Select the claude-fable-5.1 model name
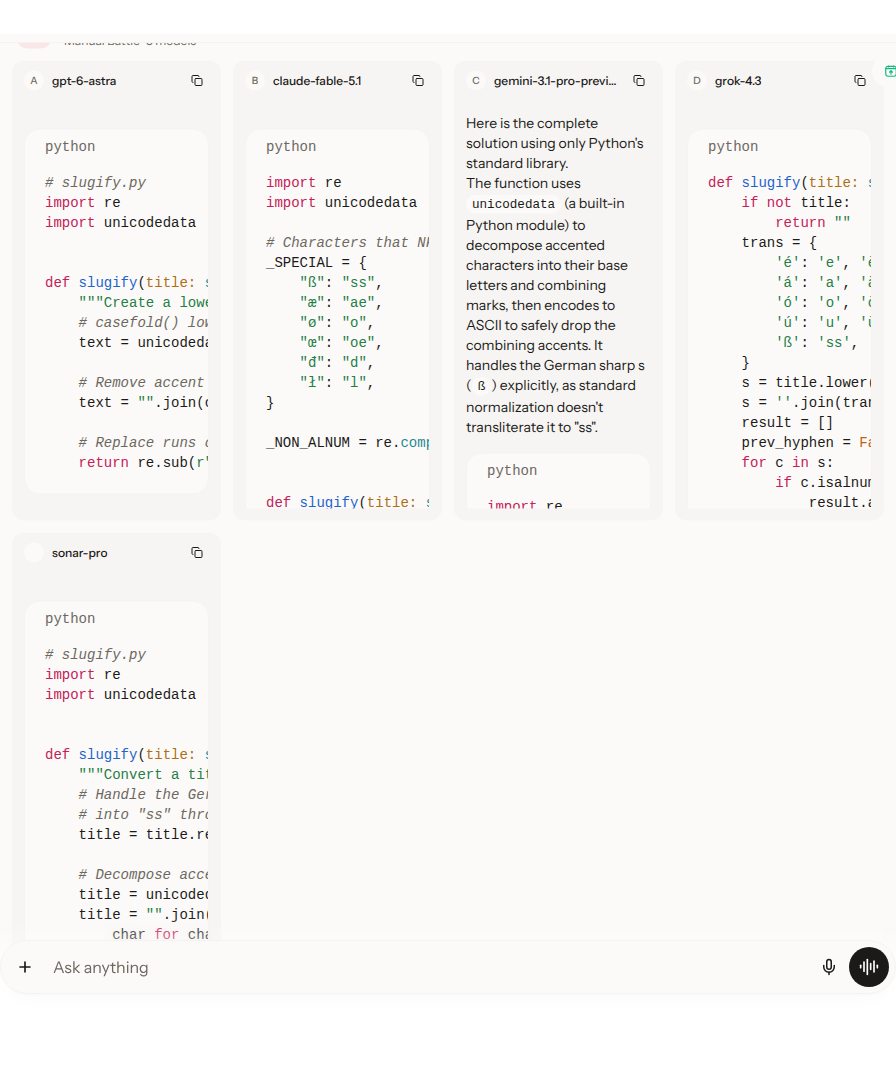The height and width of the screenshot is (1077, 896). (x=317, y=81)
